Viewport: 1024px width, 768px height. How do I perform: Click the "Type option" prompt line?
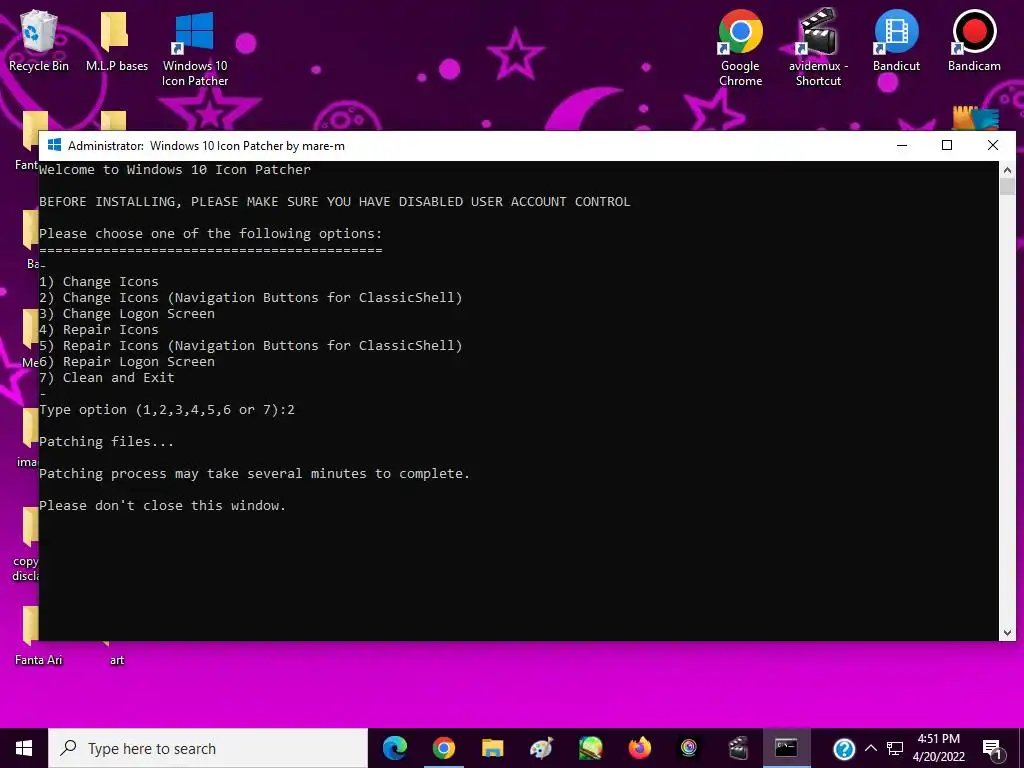pos(167,410)
